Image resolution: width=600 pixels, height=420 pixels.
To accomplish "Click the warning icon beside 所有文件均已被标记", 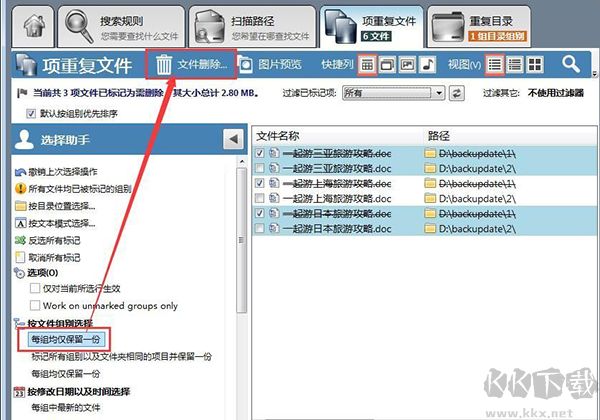I will 20,189.
